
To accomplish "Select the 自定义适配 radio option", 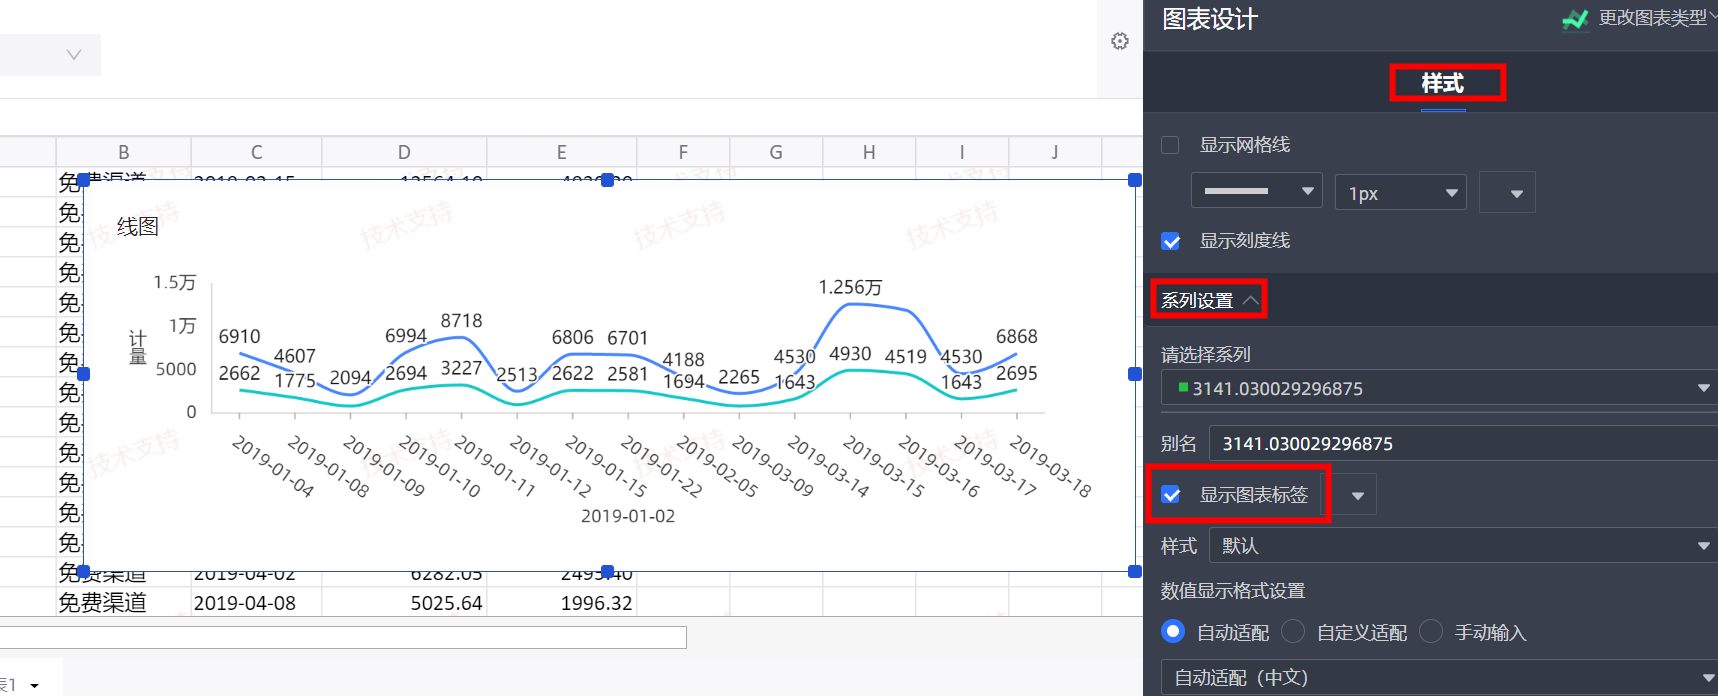I will [1293, 632].
